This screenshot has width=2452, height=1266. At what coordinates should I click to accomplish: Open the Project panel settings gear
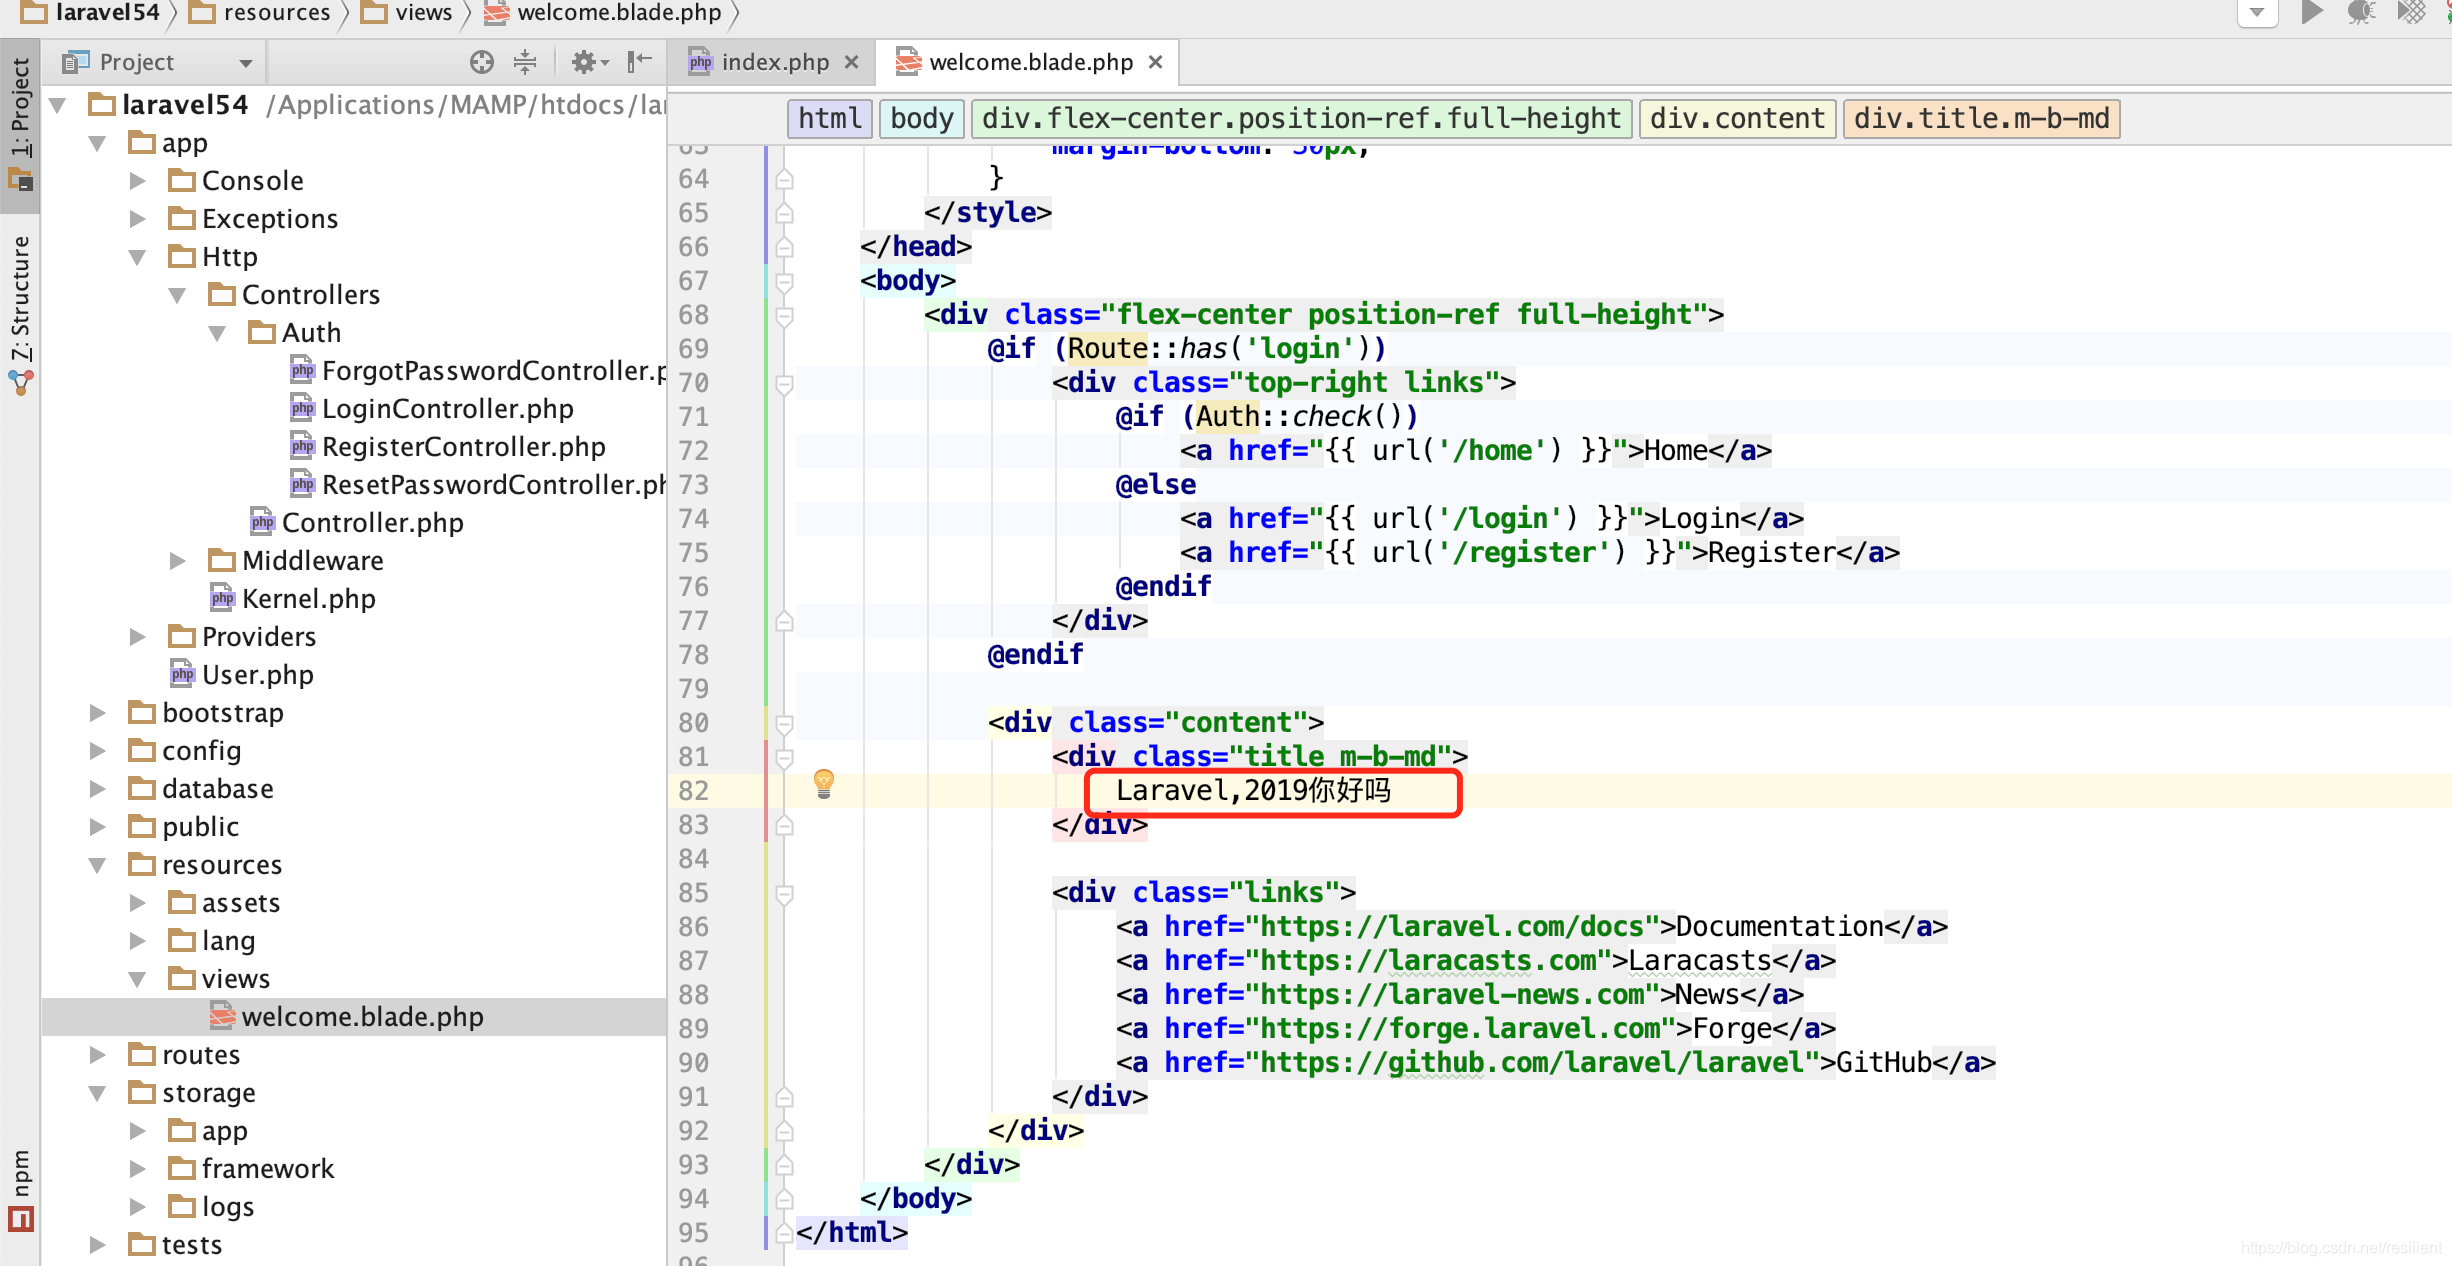(x=589, y=62)
